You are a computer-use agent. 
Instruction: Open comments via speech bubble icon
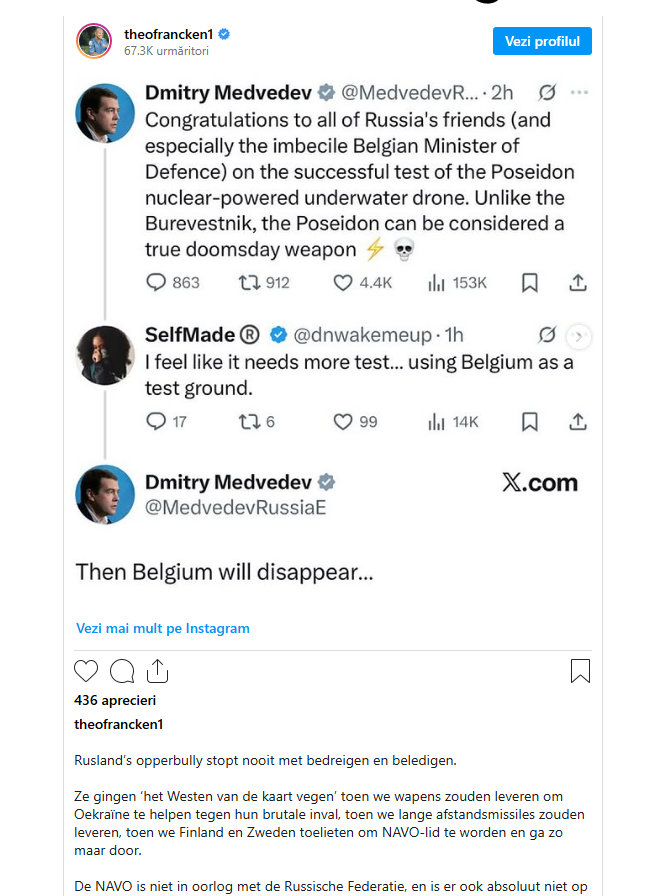[122, 670]
